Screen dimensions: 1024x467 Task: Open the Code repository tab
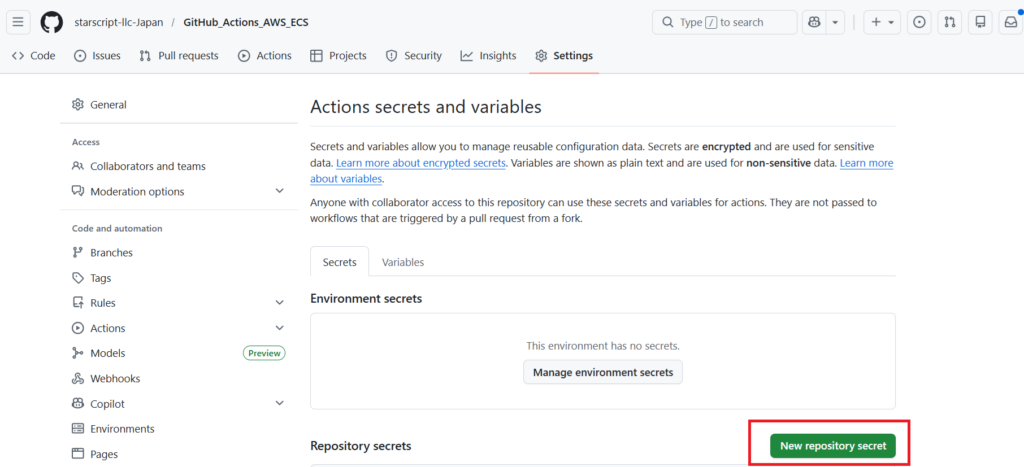[x=33, y=56]
